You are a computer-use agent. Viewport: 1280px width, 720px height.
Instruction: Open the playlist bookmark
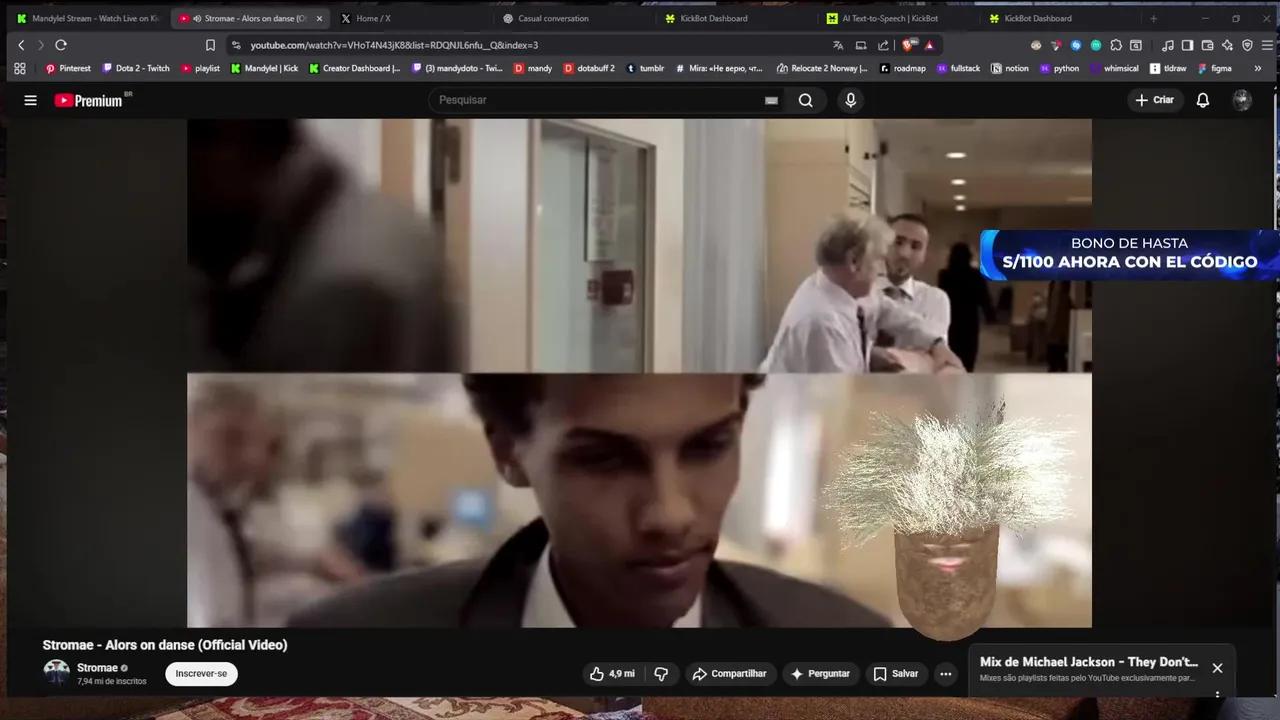(x=200, y=68)
